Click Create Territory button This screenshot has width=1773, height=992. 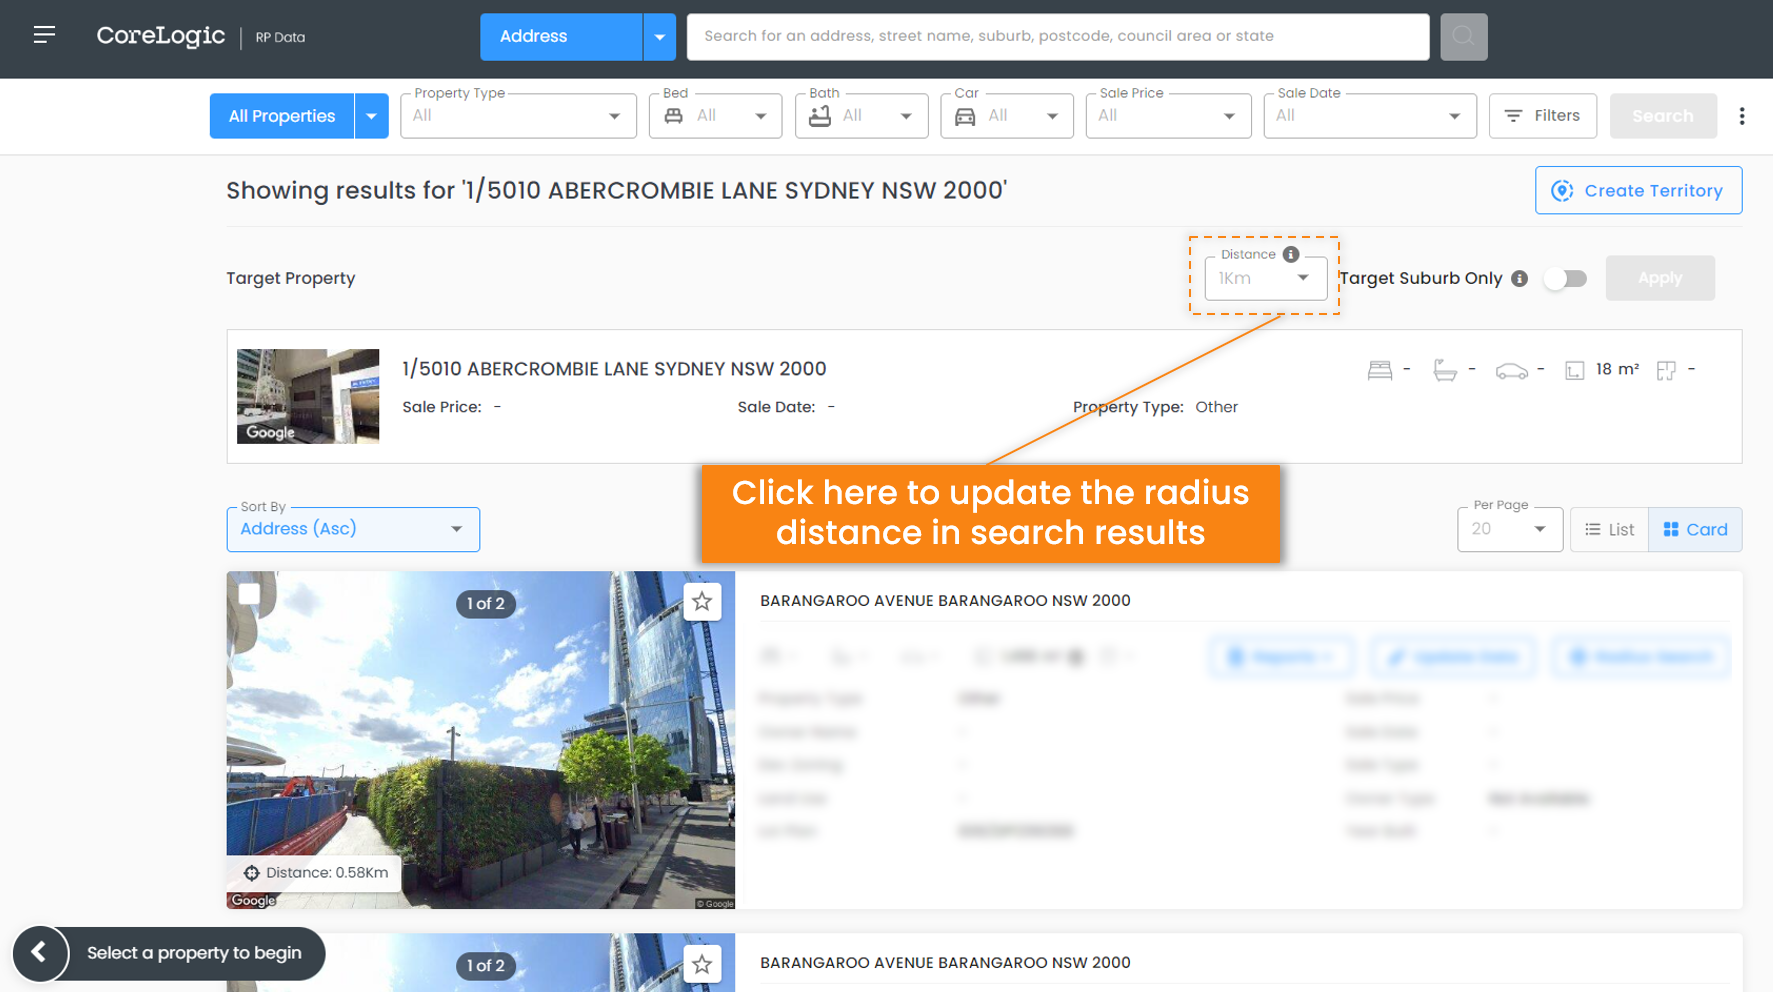click(1638, 190)
